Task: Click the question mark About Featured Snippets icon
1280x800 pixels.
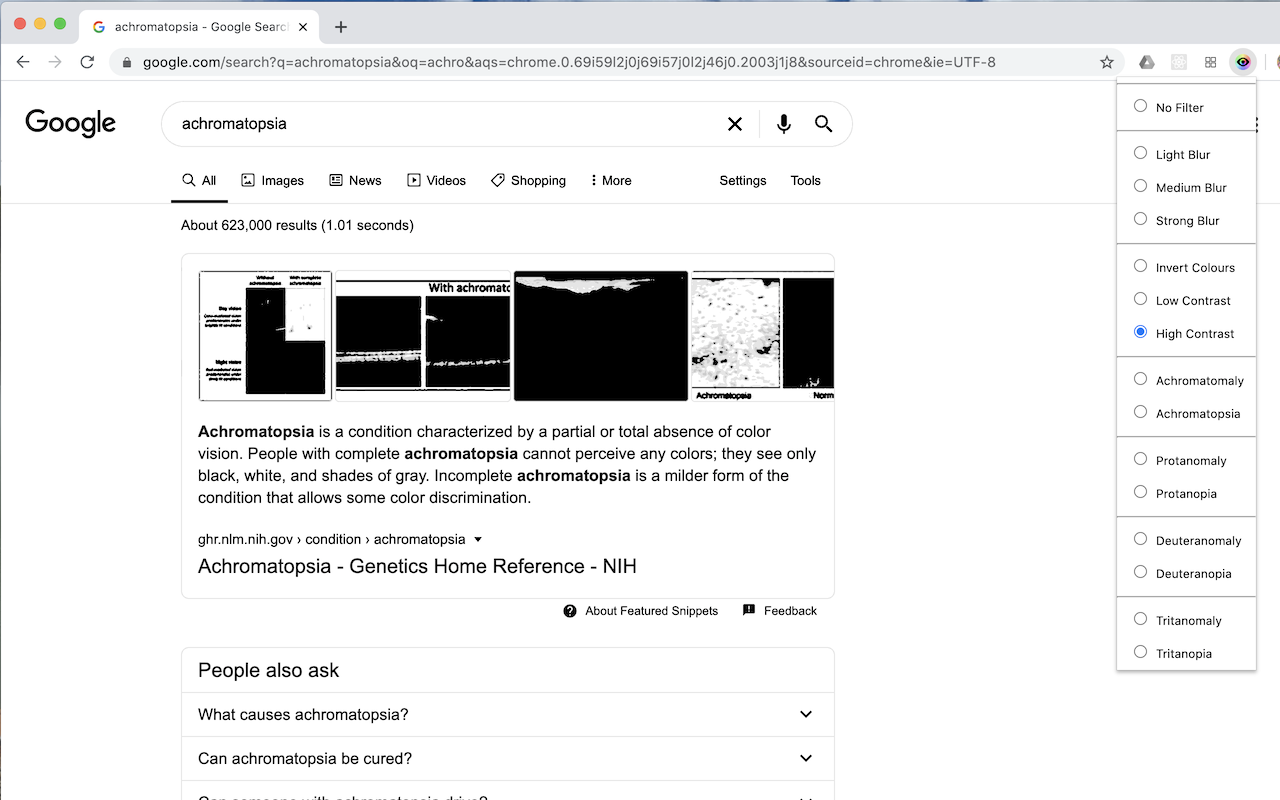Action: 570,611
